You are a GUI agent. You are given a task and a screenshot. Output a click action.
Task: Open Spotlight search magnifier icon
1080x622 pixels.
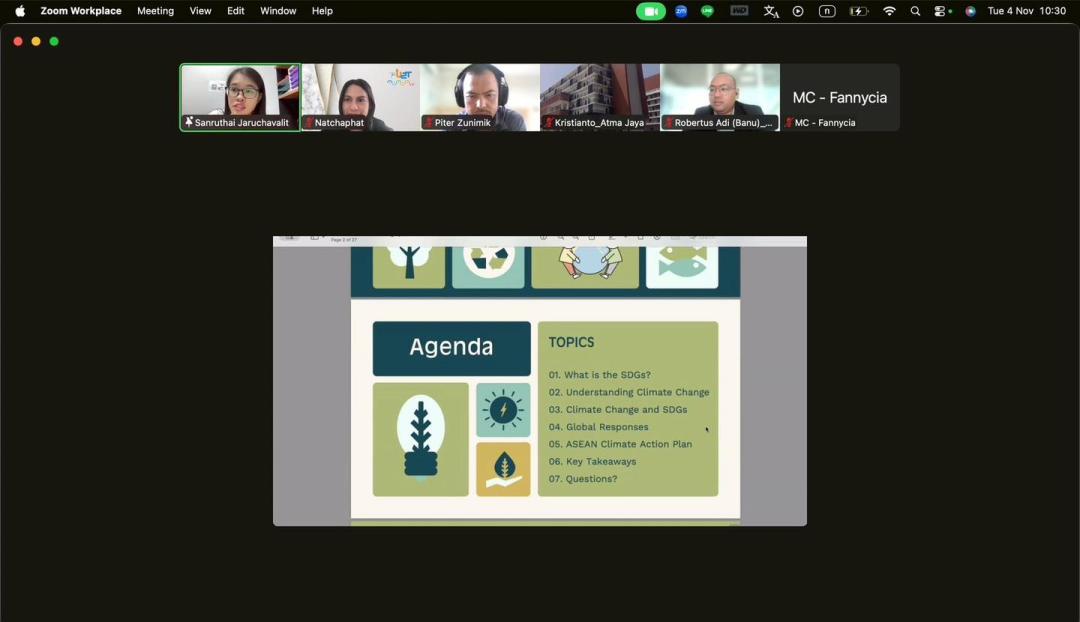click(x=915, y=11)
